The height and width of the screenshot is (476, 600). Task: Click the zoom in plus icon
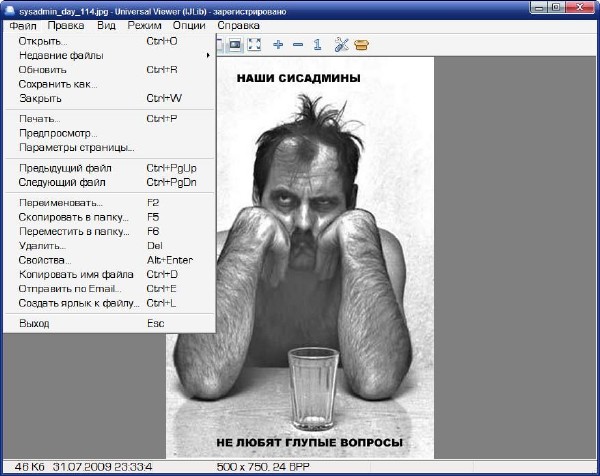pyautogui.click(x=278, y=45)
